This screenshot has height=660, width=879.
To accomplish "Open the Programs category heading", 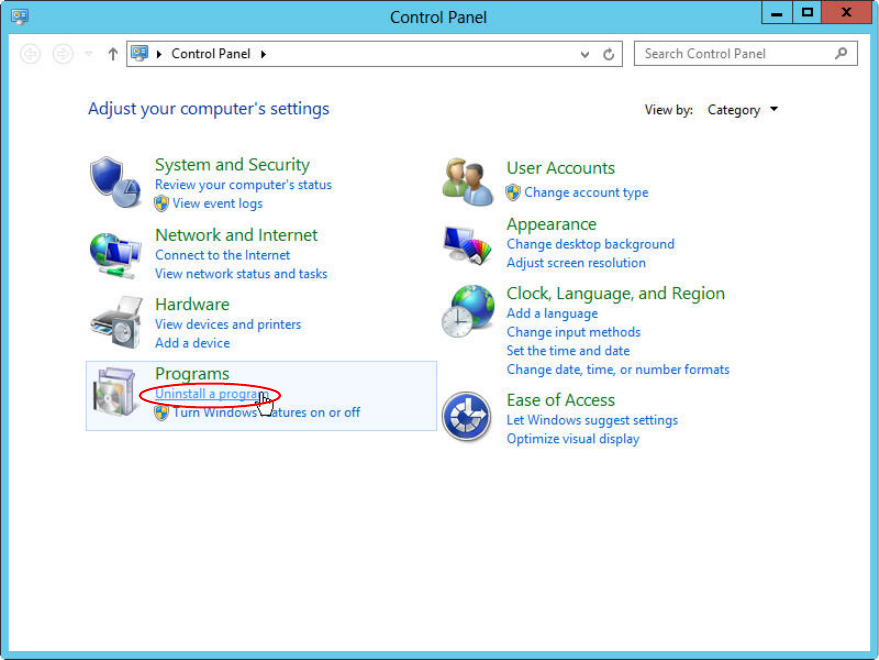I will point(192,373).
